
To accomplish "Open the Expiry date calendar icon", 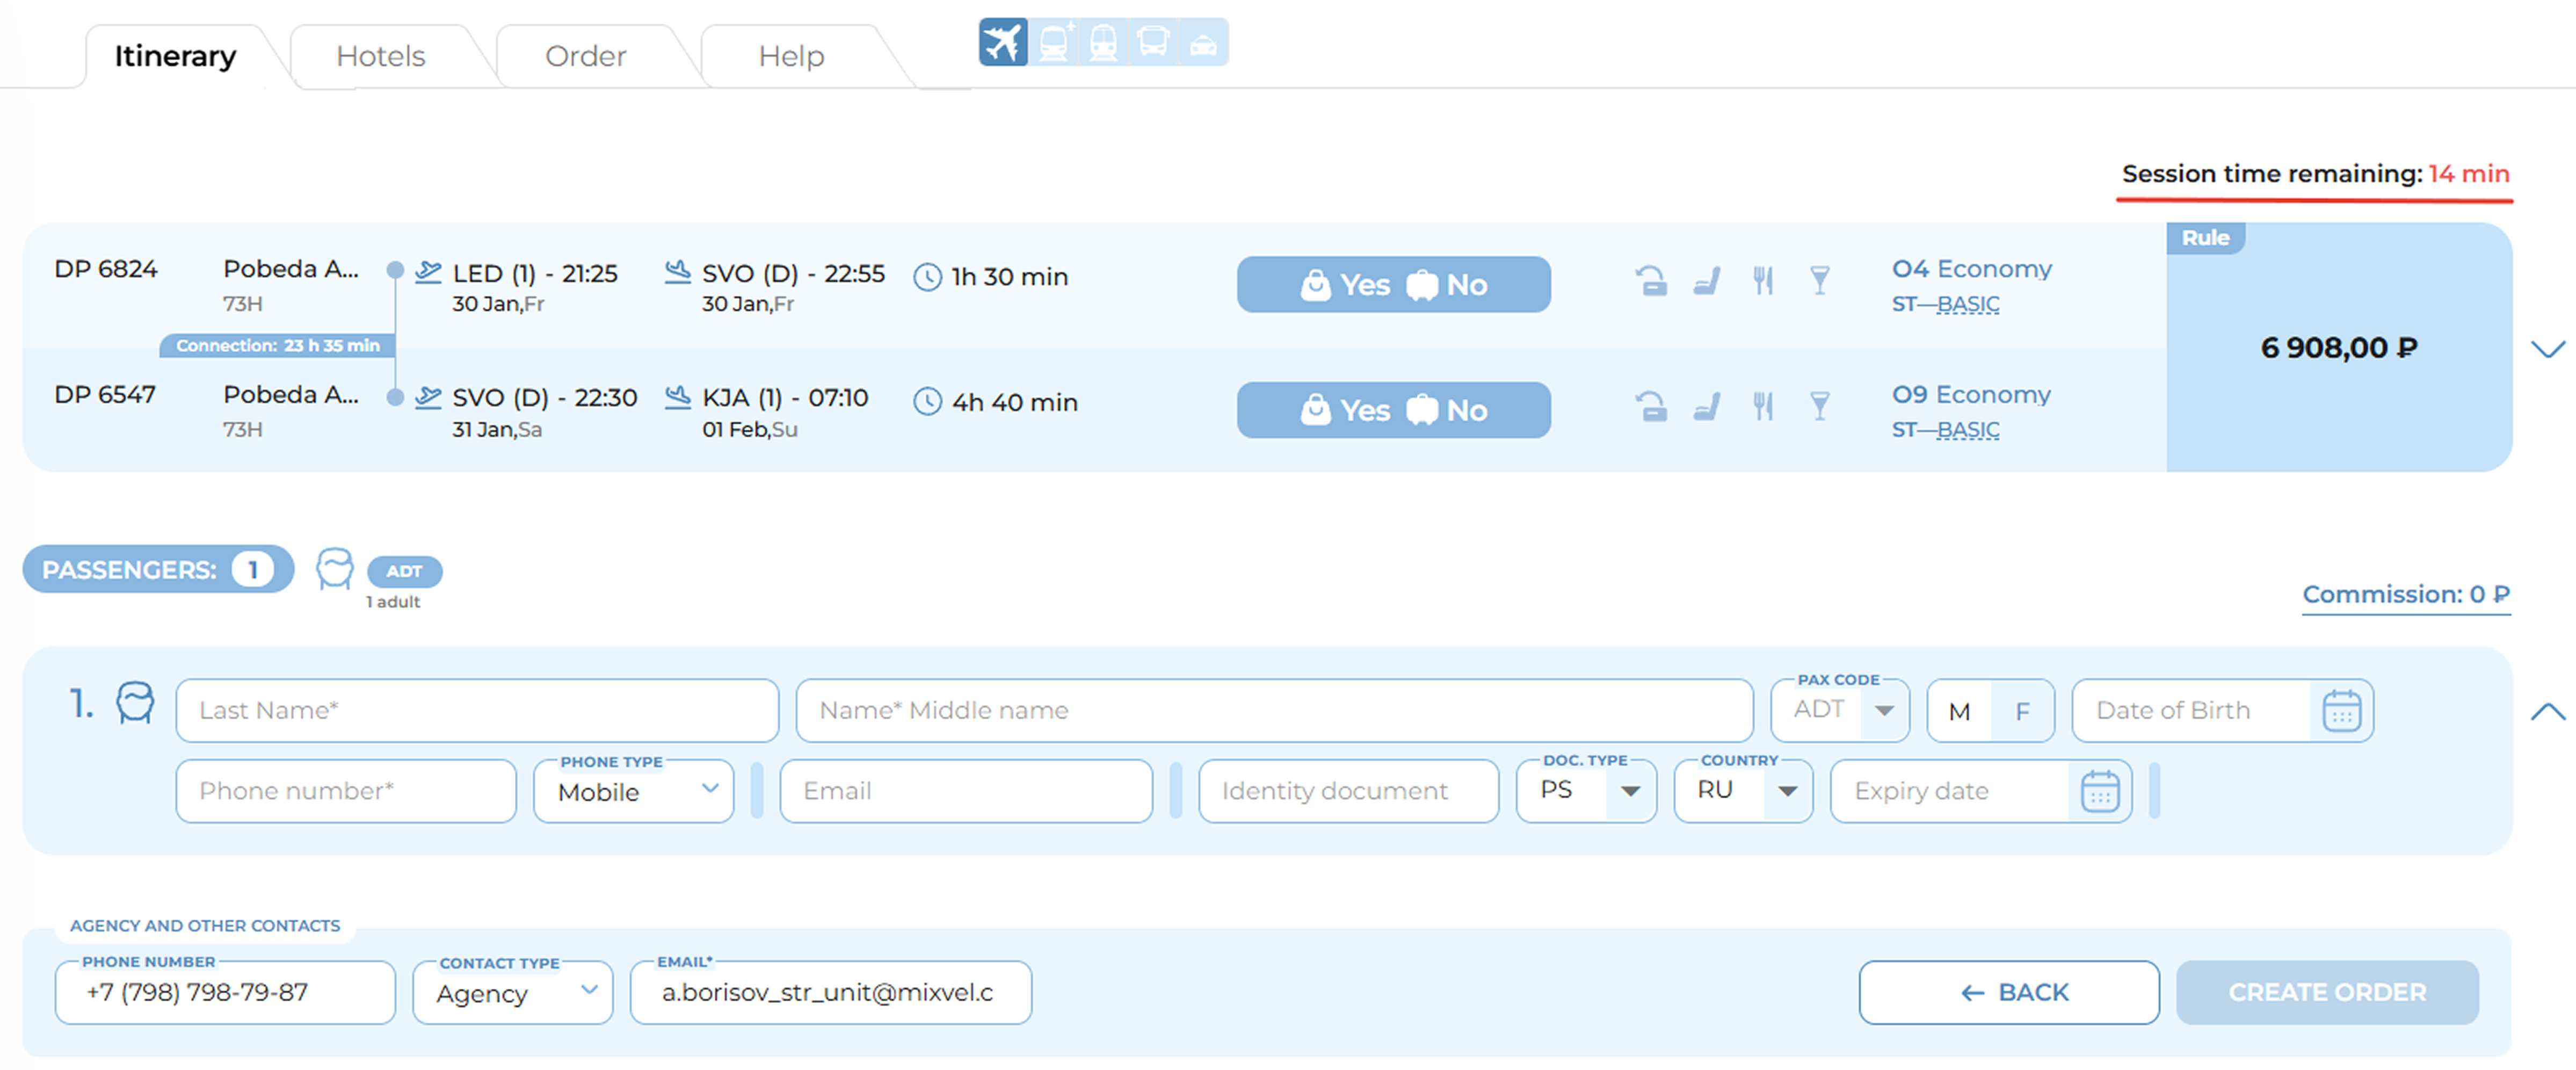I will point(2099,792).
